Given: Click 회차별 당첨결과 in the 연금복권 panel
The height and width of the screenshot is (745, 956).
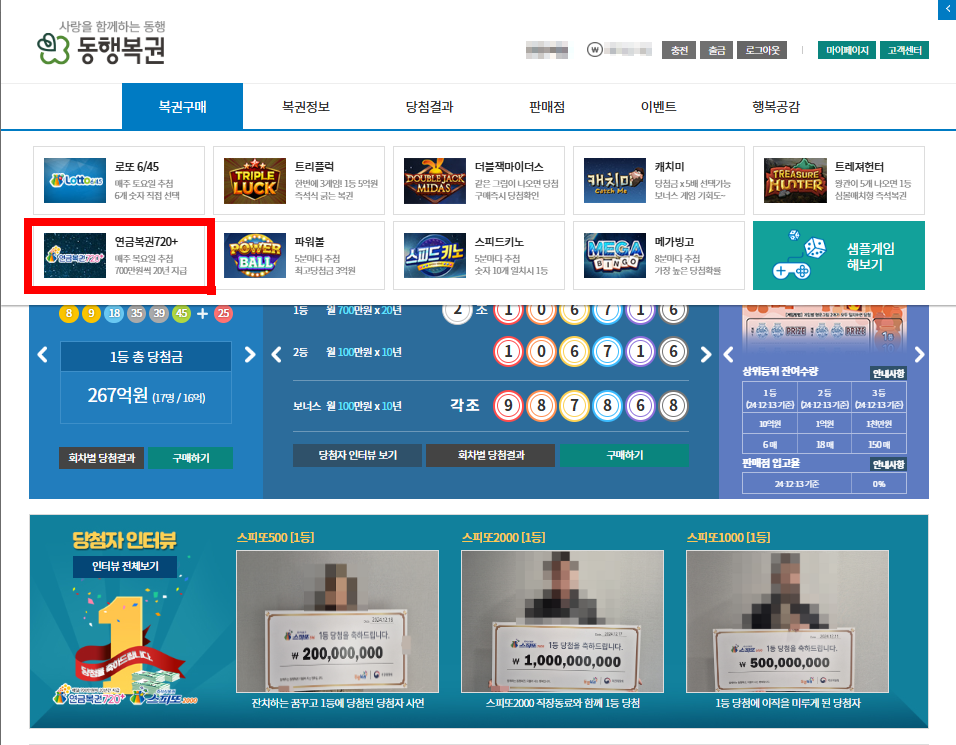Looking at the screenshot, I should point(491,455).
